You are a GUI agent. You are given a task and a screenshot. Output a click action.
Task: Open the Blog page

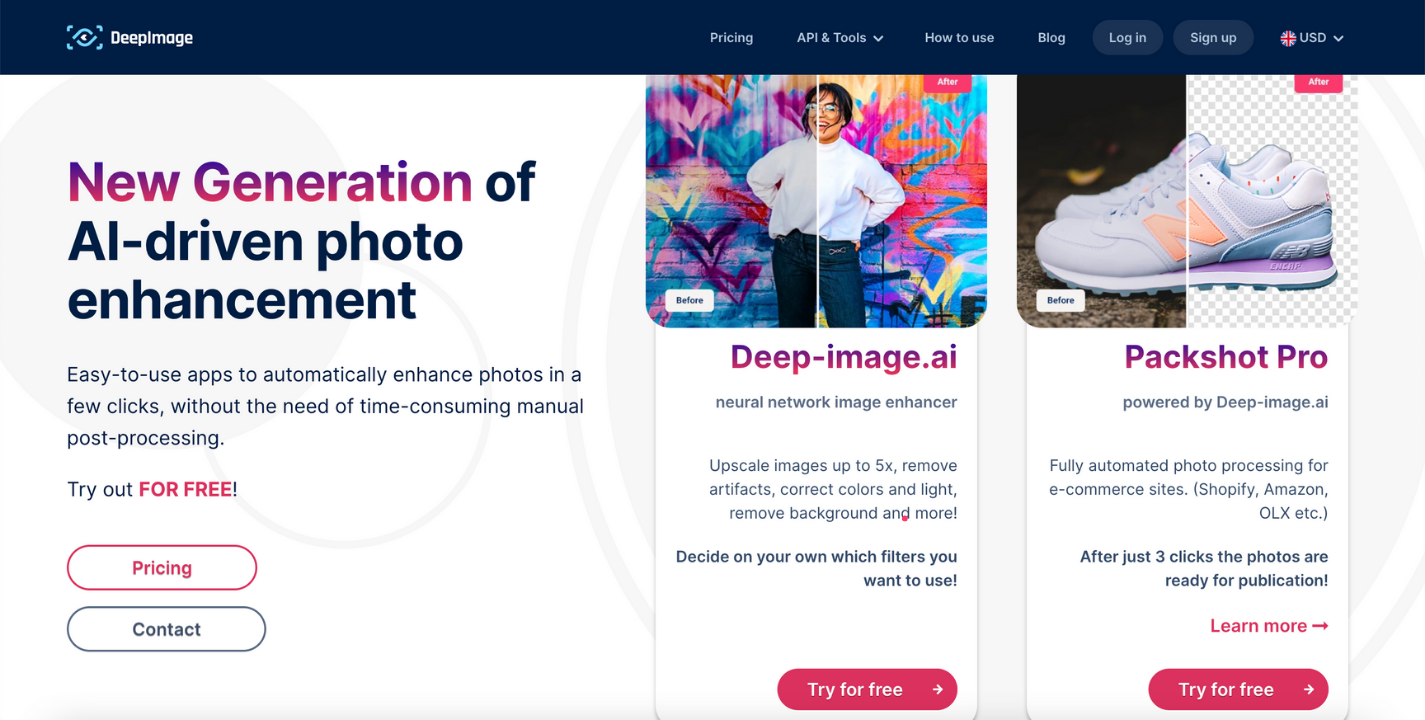[x=1051, y=38]
